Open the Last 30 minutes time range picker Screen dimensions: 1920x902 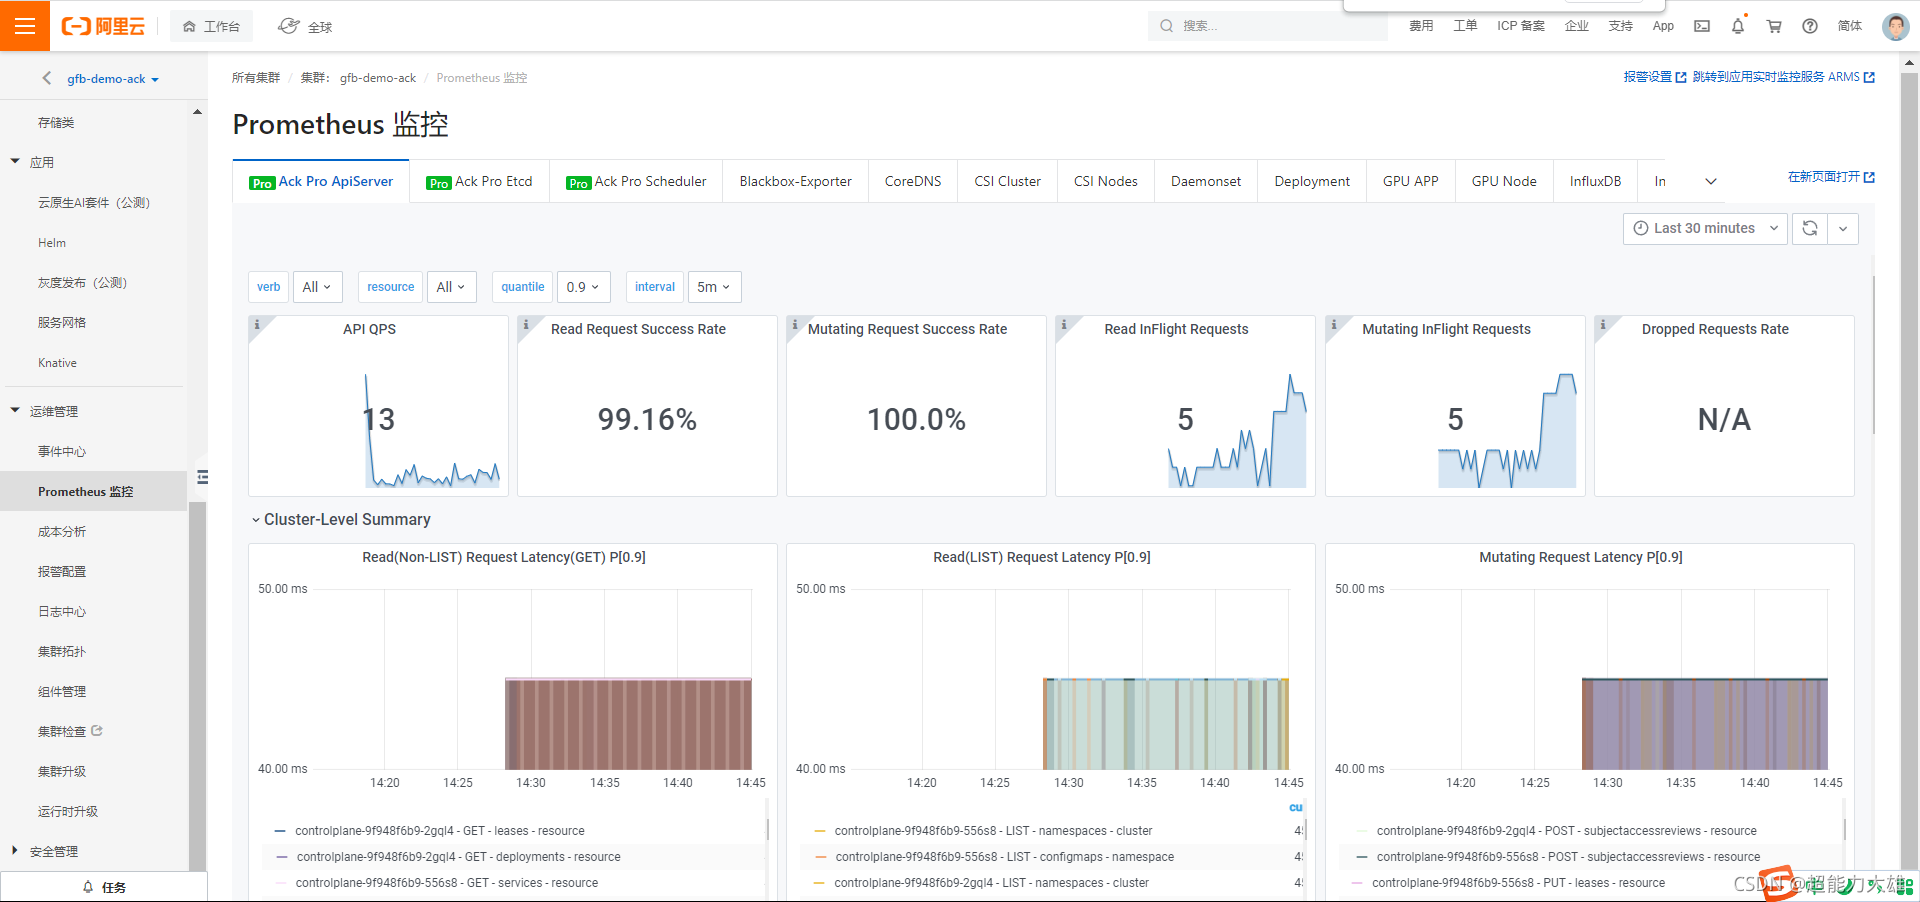click(1705, 228)
